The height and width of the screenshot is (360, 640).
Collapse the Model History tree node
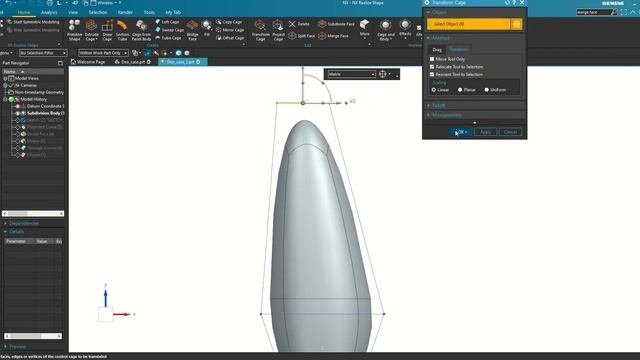[5, 99]
